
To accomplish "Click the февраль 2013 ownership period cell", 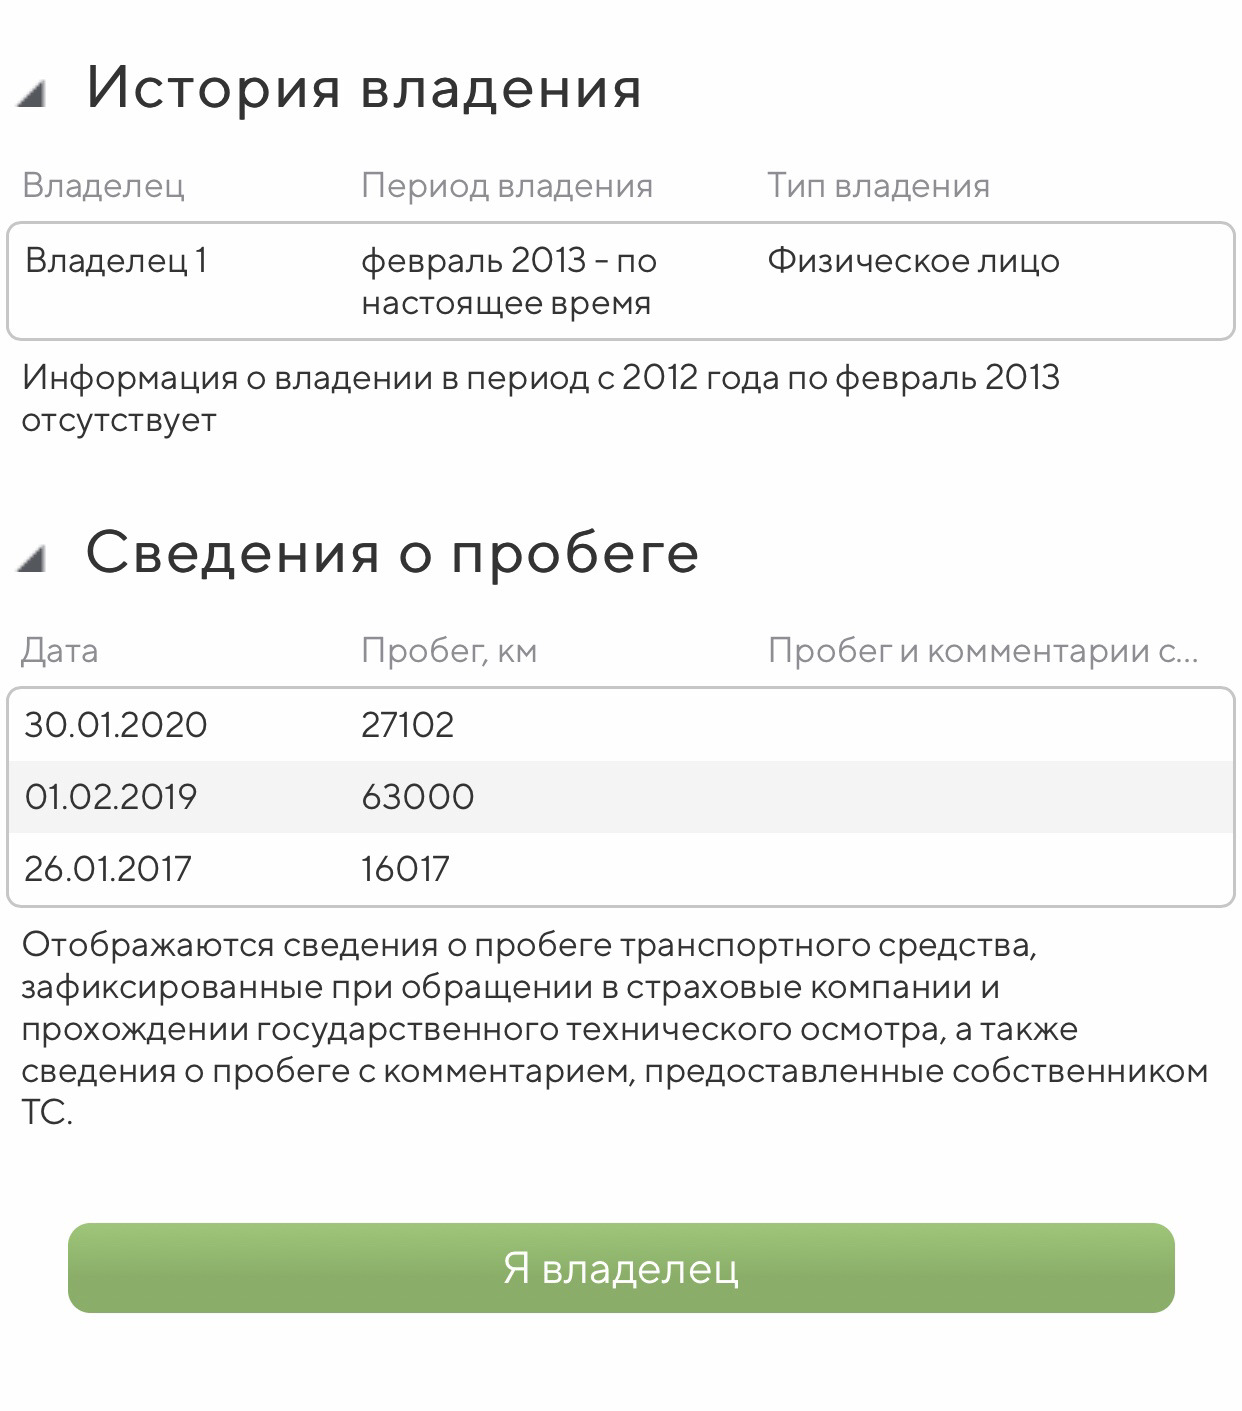I will [508, 281].
